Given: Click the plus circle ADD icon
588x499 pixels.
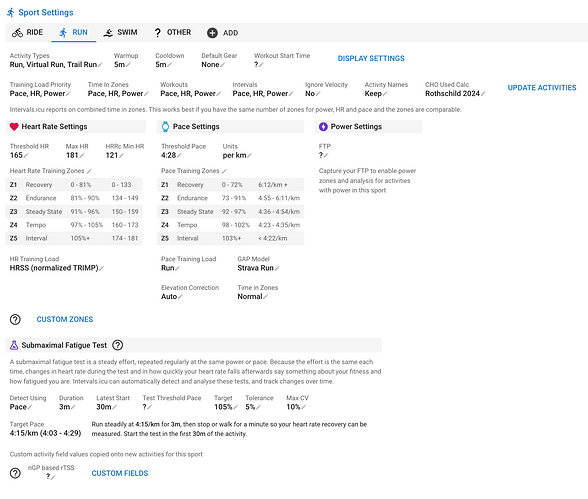Looking at the screenshot, I should coord(212,33).
